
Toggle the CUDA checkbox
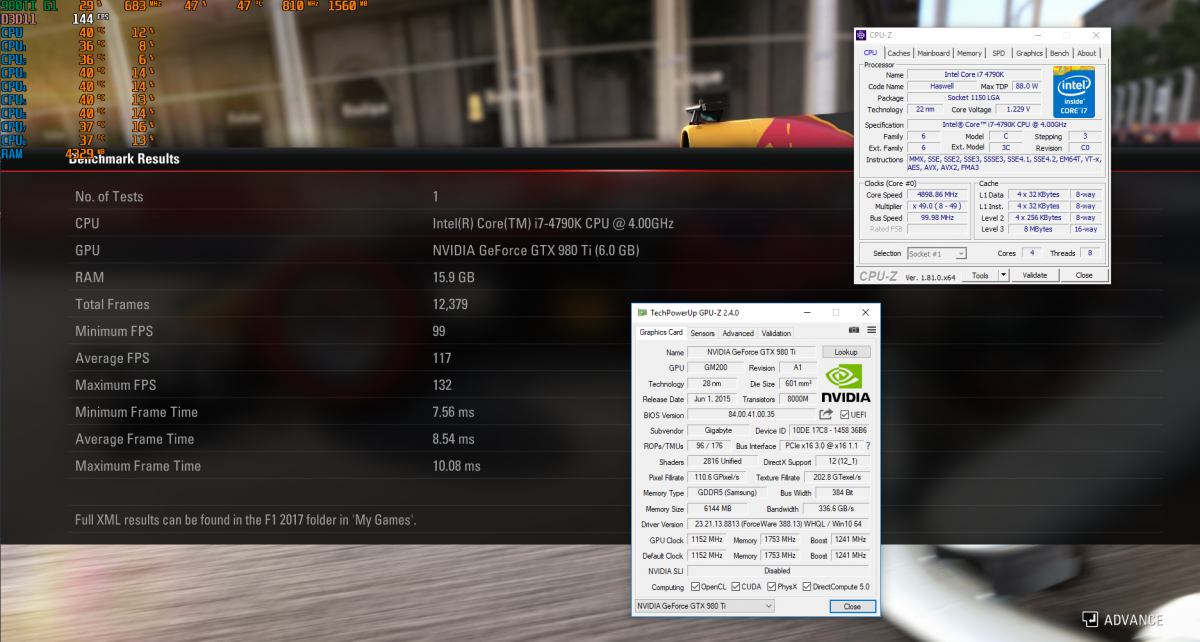(735, 587)
